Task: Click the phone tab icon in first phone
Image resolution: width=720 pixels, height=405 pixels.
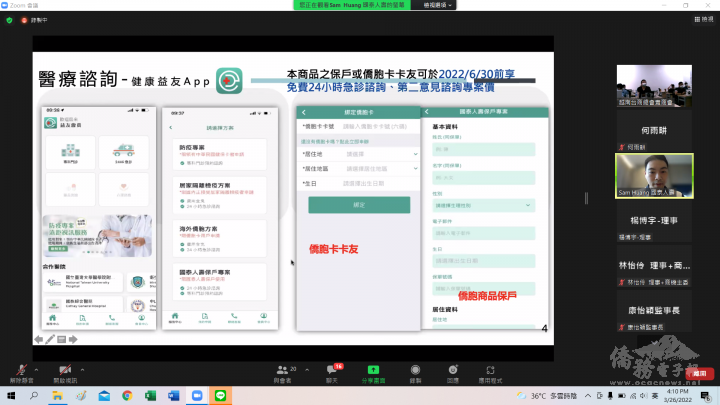Action: [112, 320]
